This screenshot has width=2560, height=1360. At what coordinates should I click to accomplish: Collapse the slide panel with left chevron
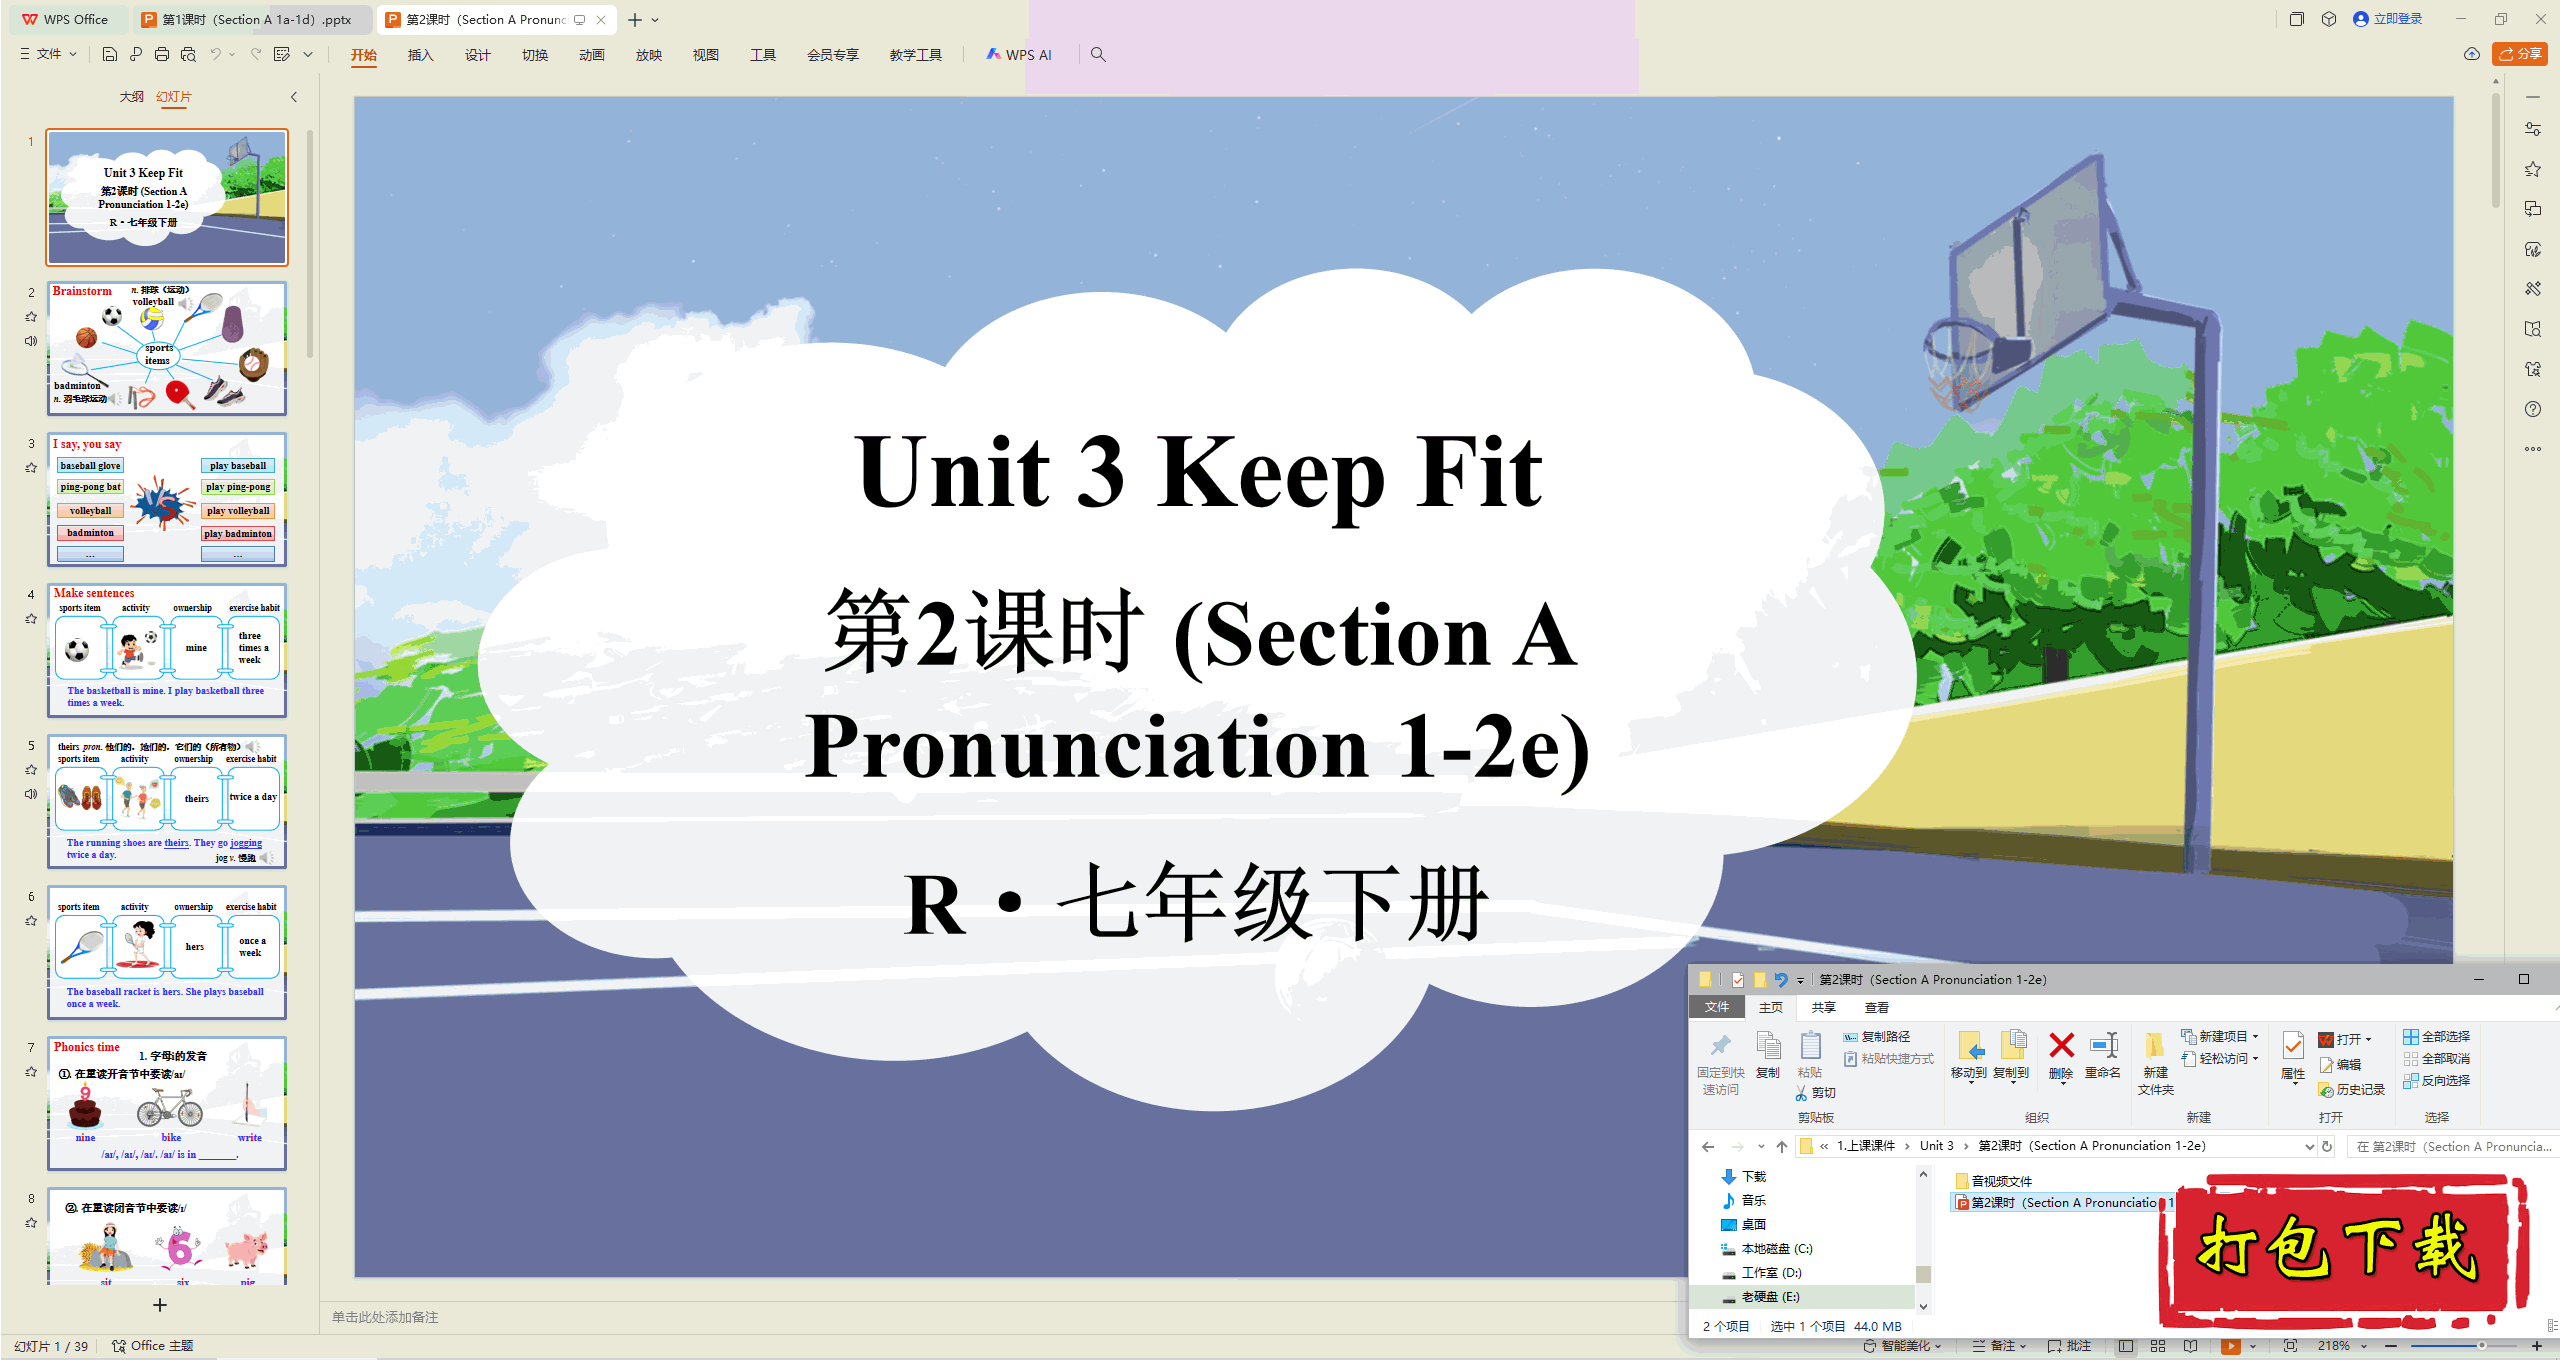pos(294,97)
